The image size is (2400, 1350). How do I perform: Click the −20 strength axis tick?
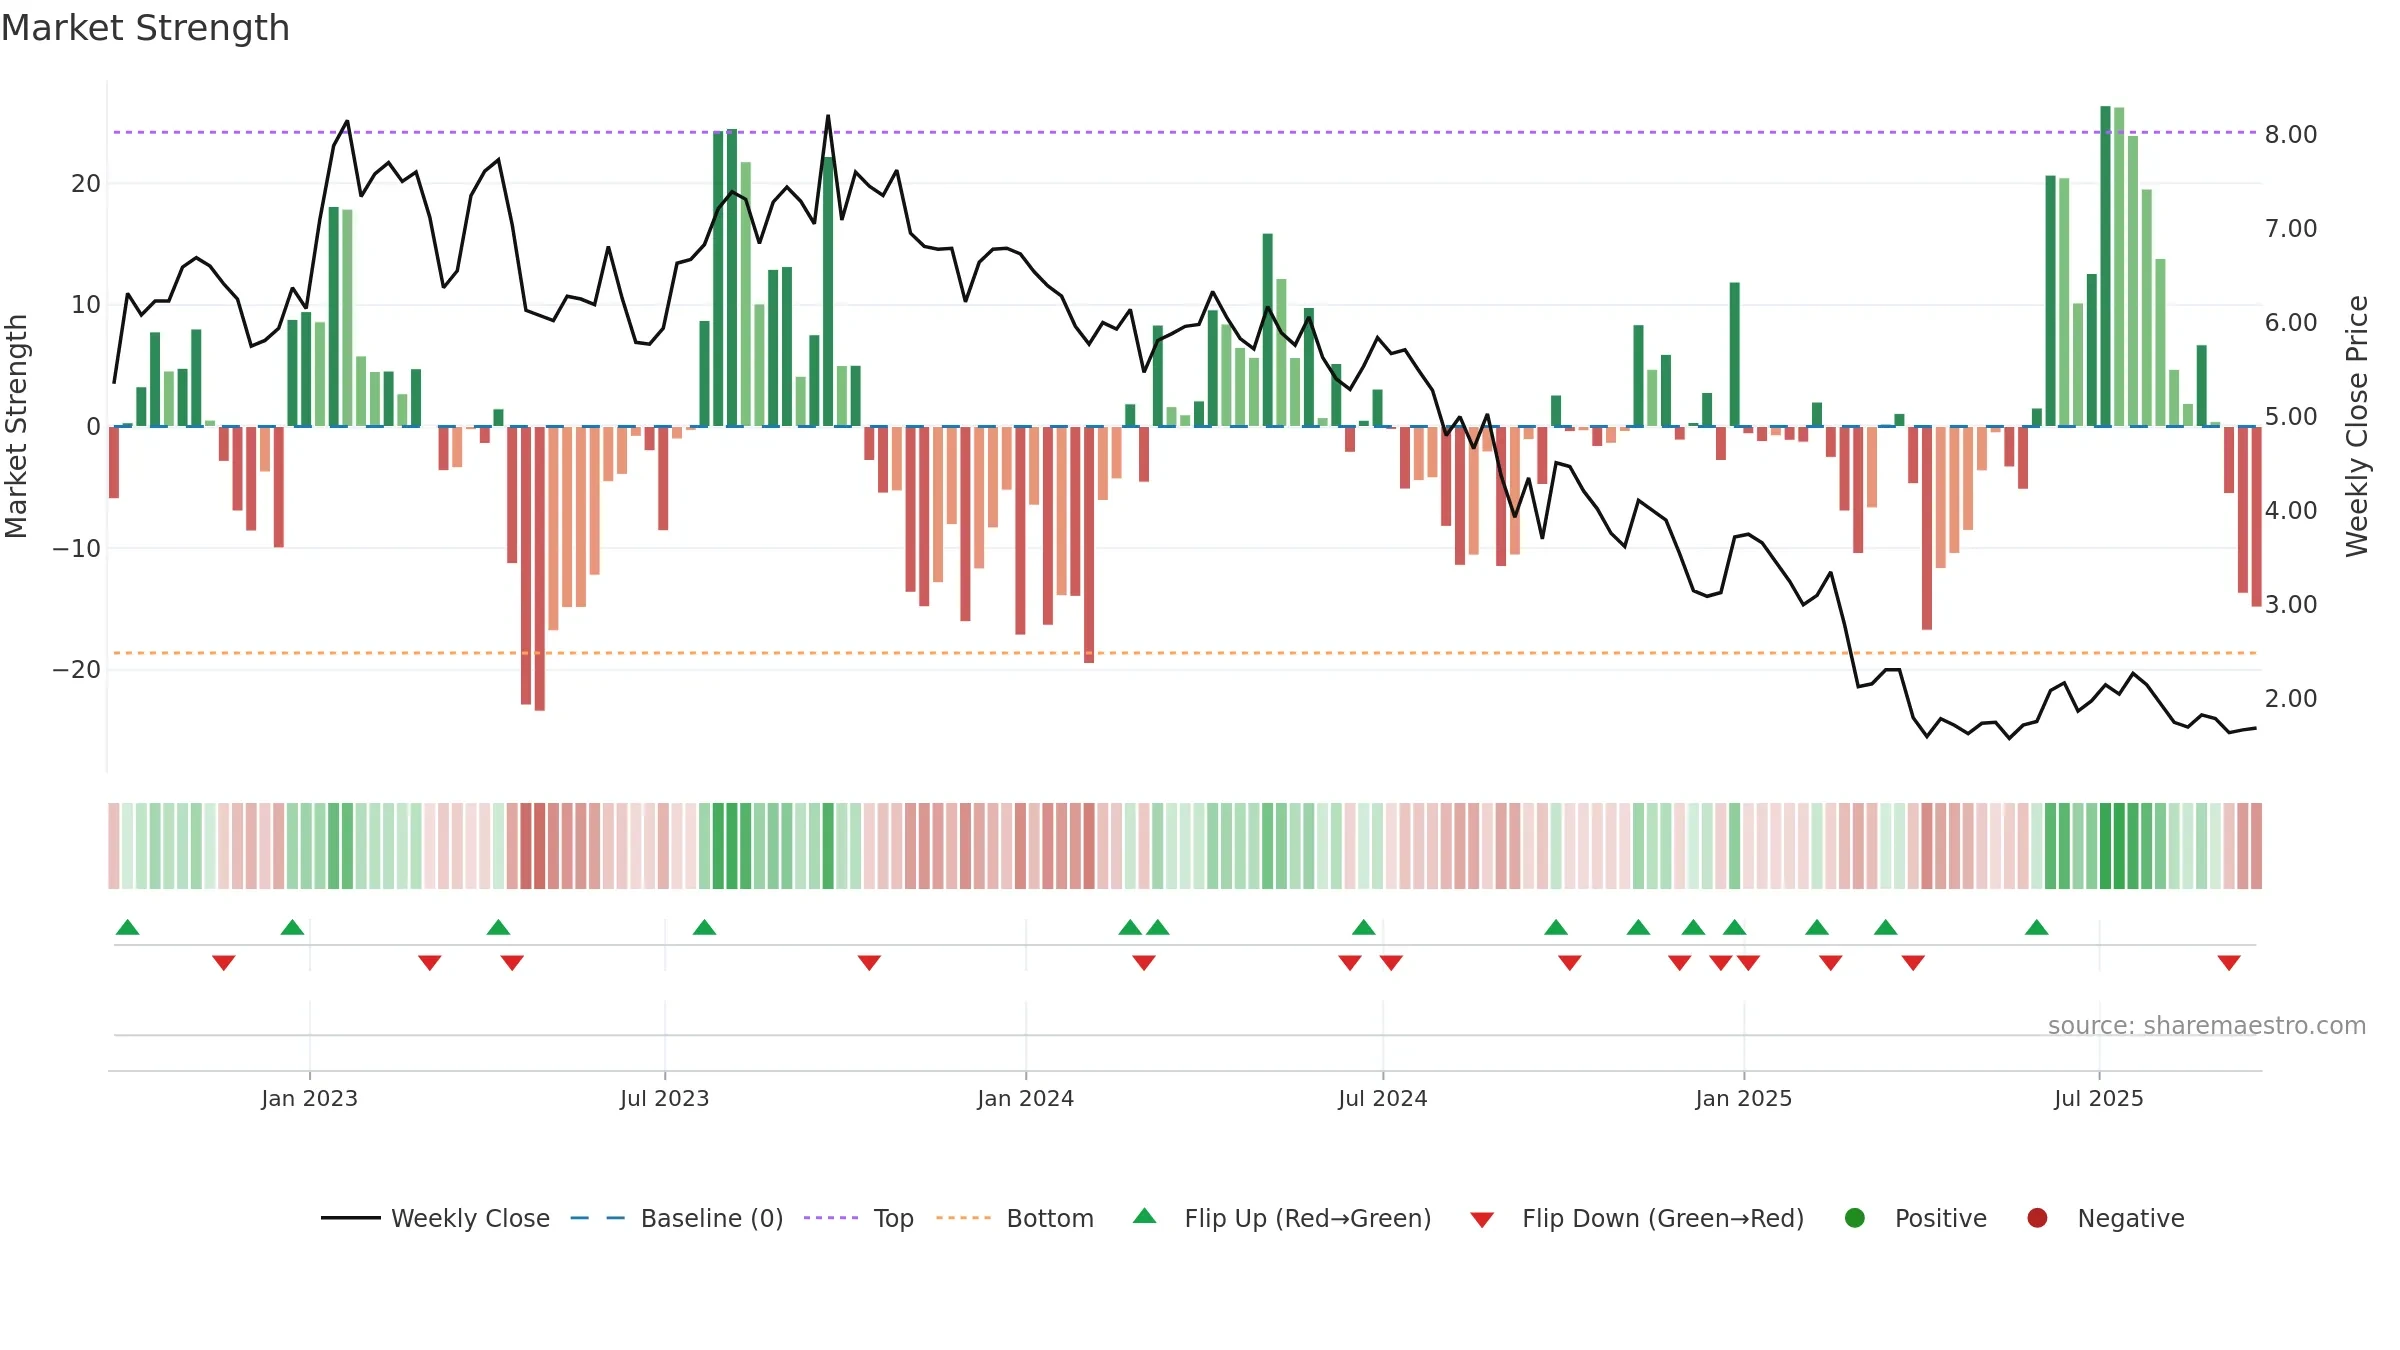pos(77,669)
